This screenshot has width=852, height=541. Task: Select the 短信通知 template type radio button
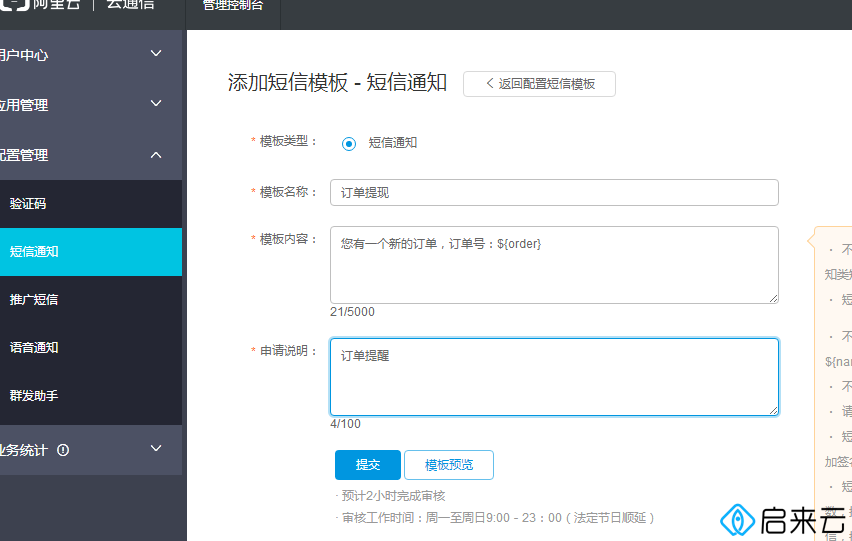pyautogui.click(x=349, y=143)
